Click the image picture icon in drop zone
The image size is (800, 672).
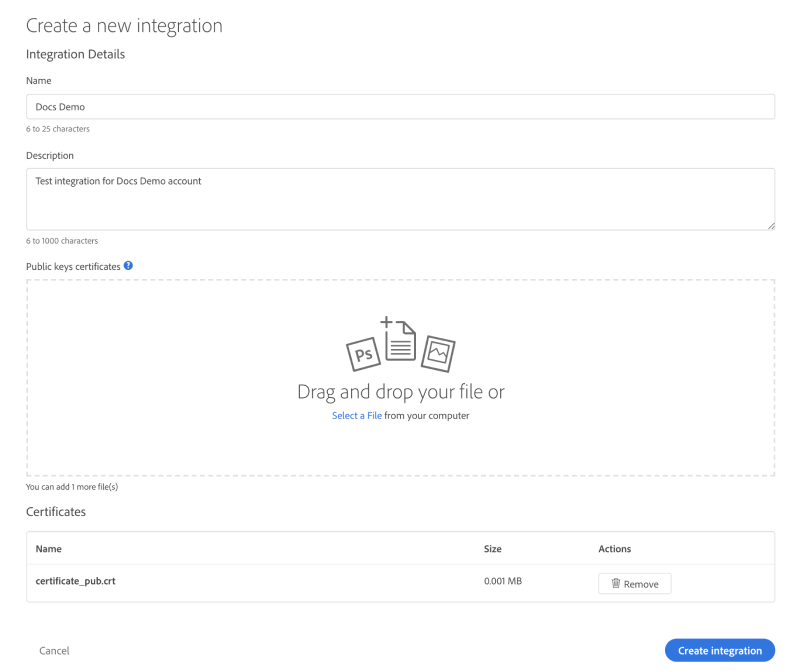click(x=437, y=352)
